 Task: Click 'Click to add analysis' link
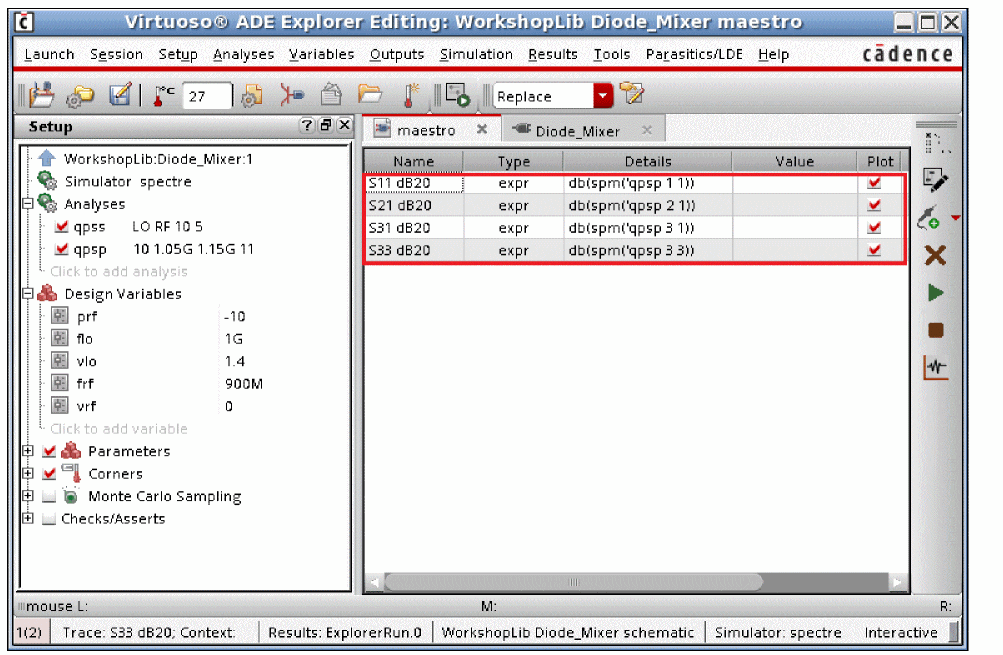[x=119, y=272]
